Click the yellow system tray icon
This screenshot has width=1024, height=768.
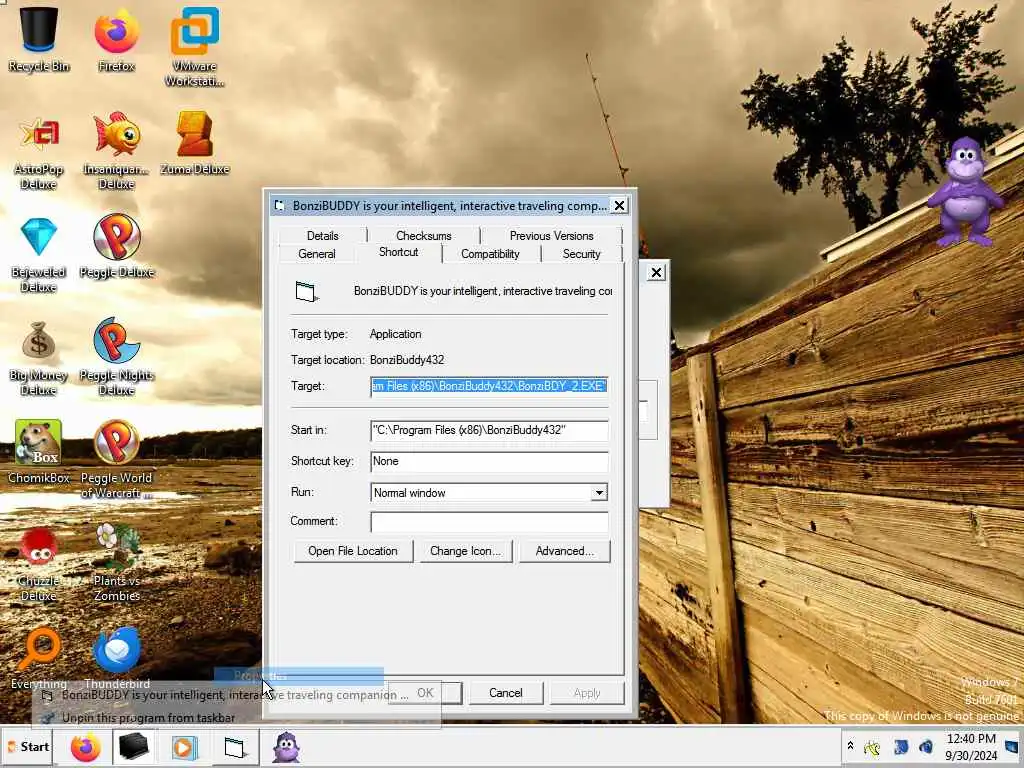[872, 747]
